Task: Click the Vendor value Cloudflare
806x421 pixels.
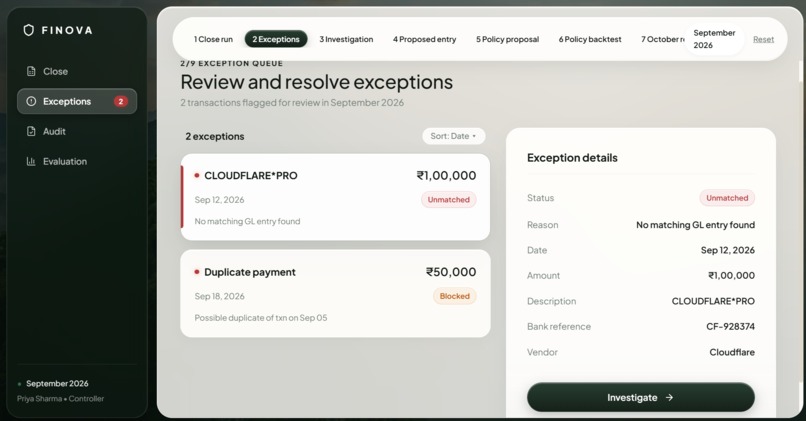Action: coord(732,352)
